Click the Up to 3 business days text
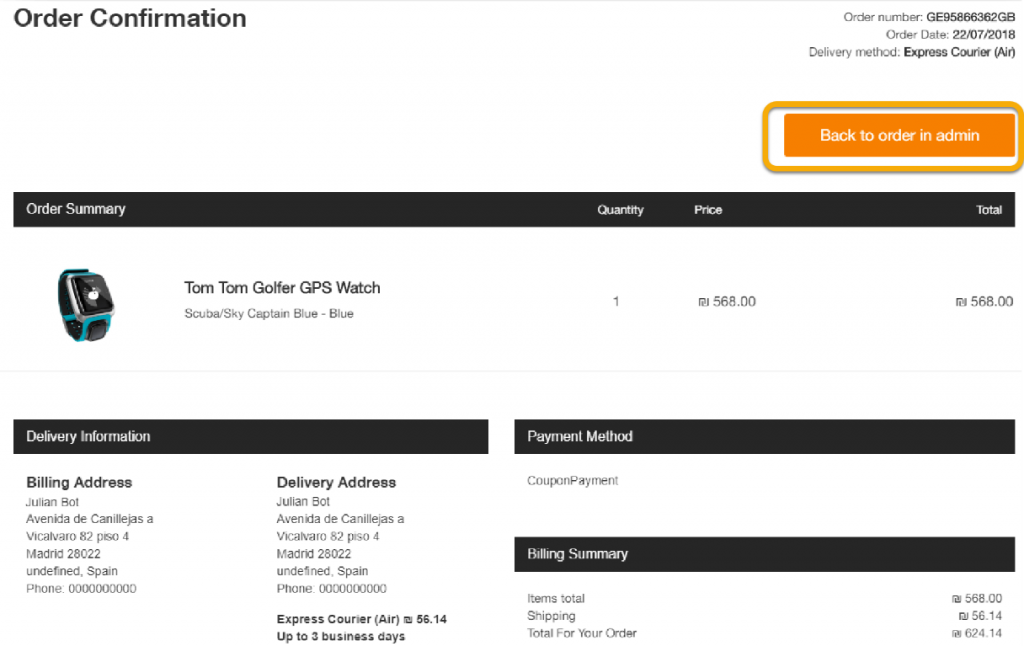1024x646 pixels. tap(341, 637)
